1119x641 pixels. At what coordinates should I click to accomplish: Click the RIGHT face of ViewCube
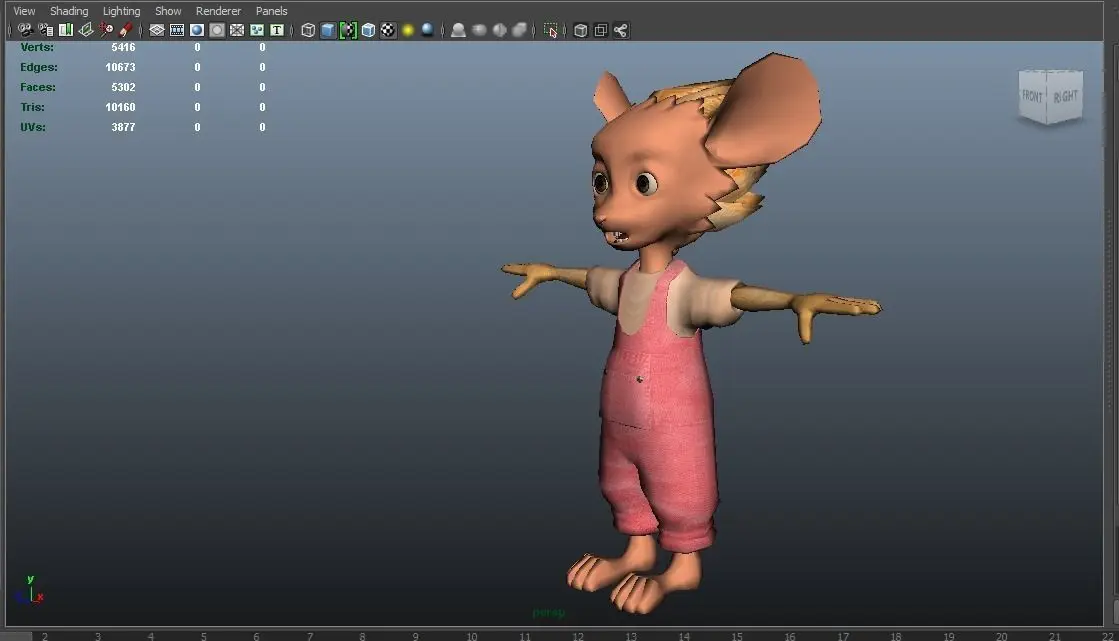click(x=1065, y=96)
